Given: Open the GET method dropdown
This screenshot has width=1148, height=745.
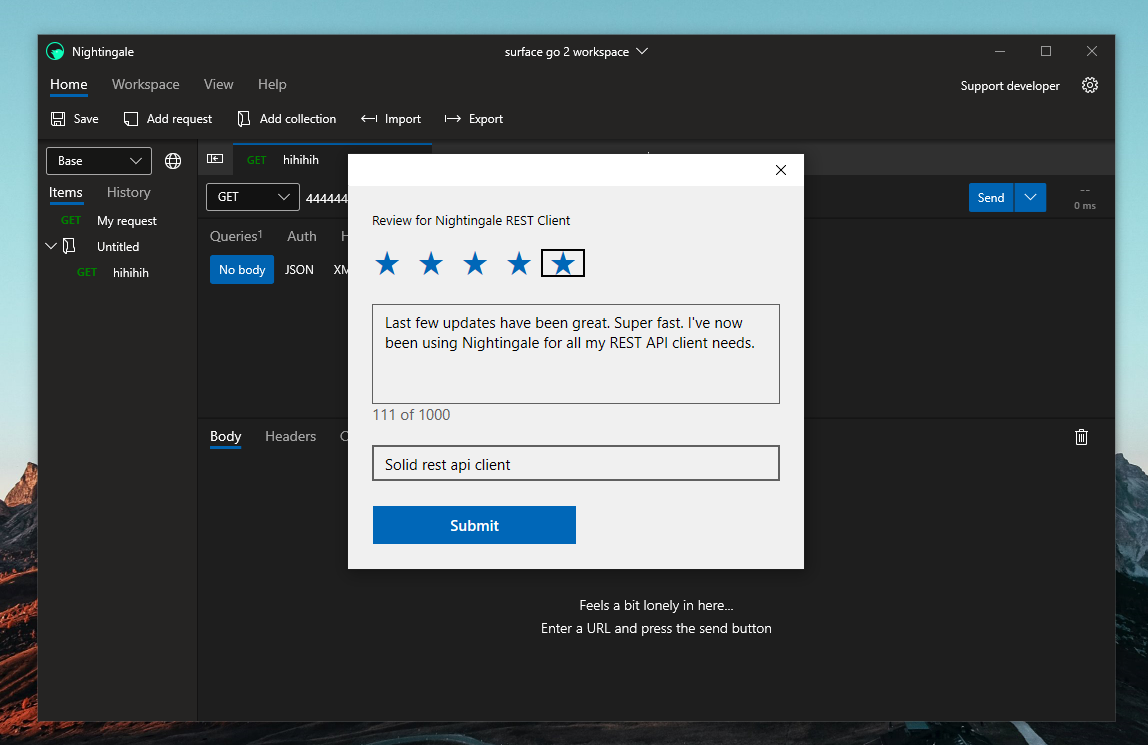Looking at the screenshot, I should [x=251, y=196].
